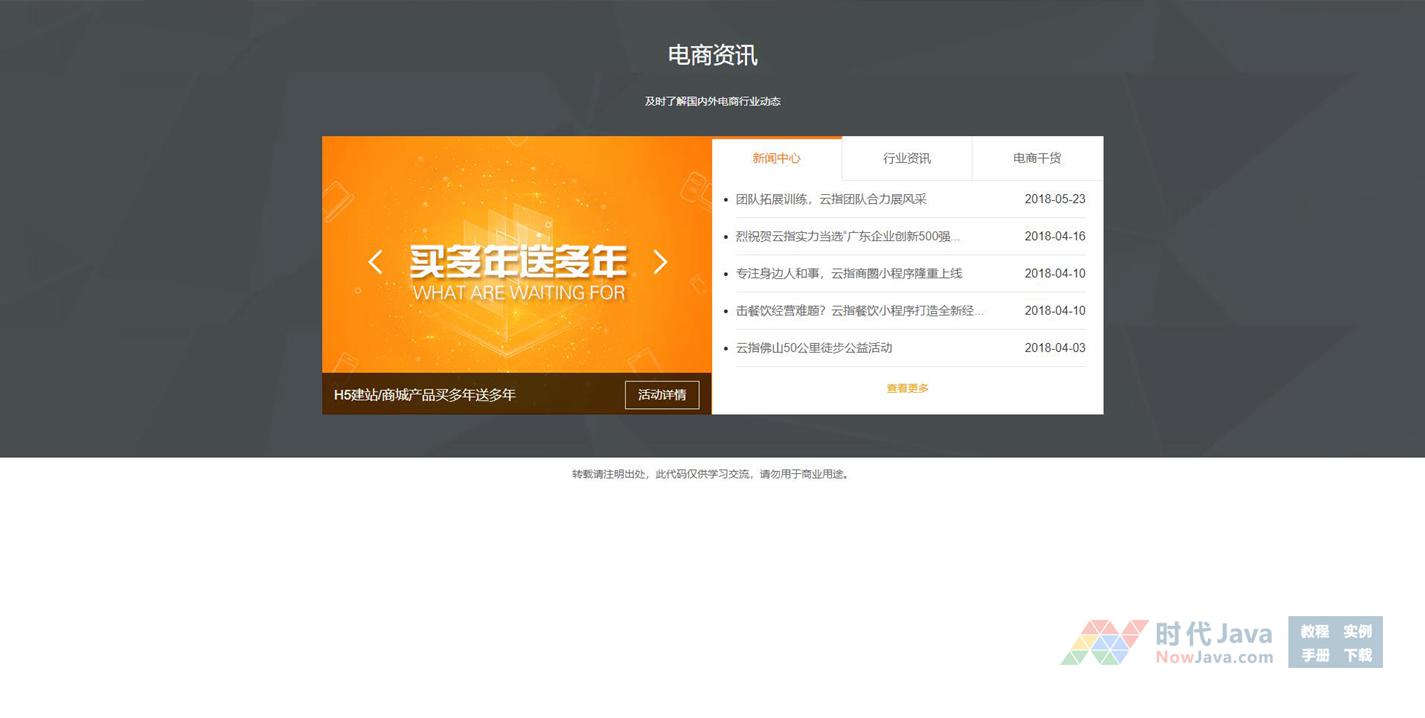Click the NowJava.com site text

click(x=1213, y=657)
